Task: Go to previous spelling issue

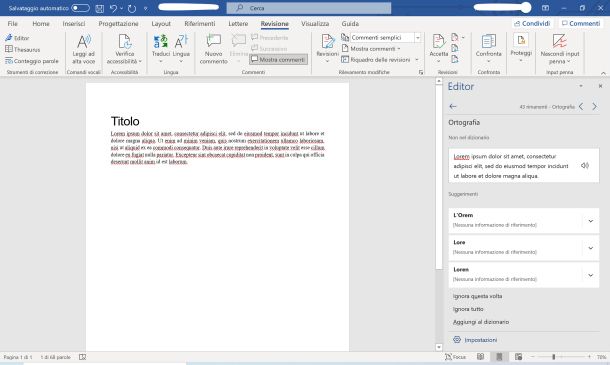Action: pos(581,106)
